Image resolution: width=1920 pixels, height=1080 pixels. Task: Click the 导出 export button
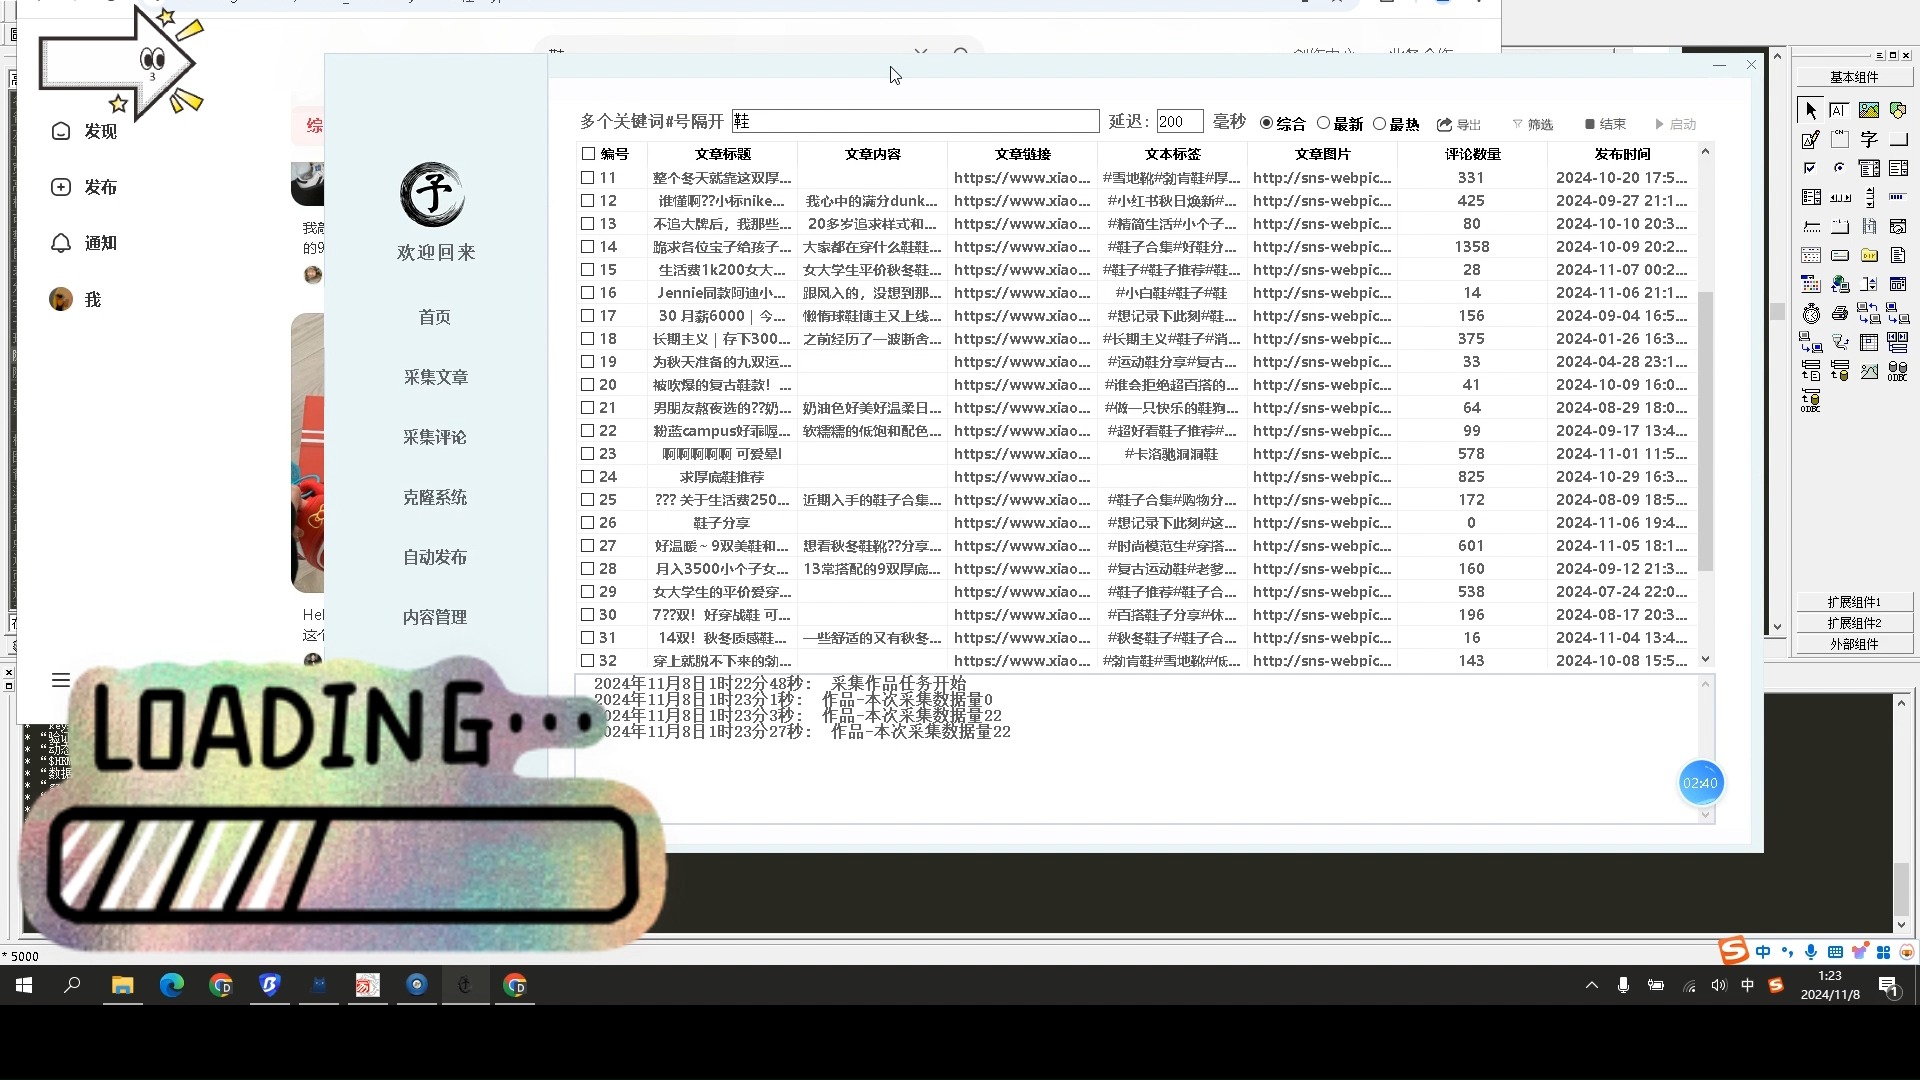1460,124
